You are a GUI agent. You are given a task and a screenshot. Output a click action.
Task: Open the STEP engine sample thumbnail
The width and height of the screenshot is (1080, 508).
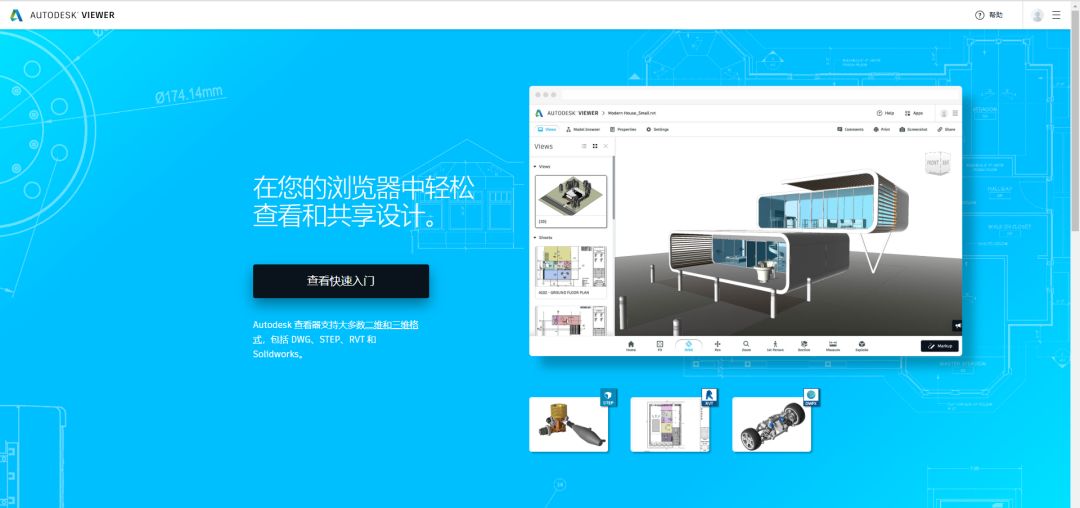coord(568,424)
